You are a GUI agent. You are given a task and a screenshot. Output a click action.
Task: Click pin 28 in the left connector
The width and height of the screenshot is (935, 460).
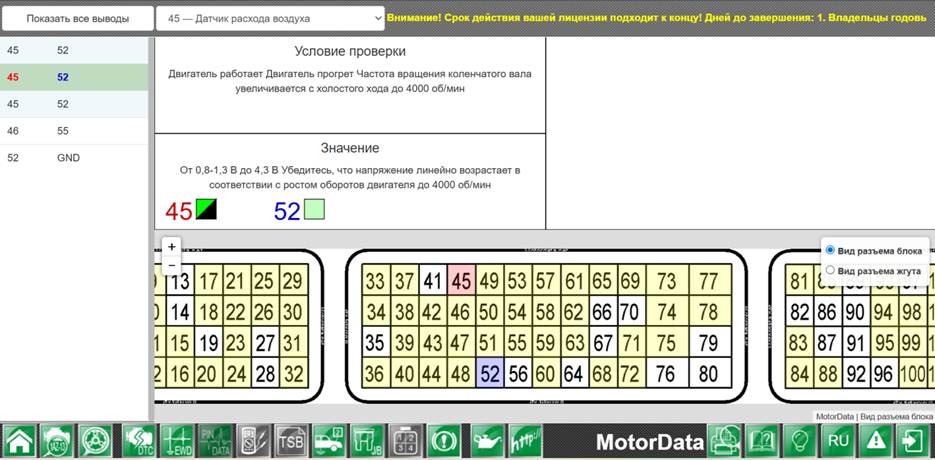point(265,373)
